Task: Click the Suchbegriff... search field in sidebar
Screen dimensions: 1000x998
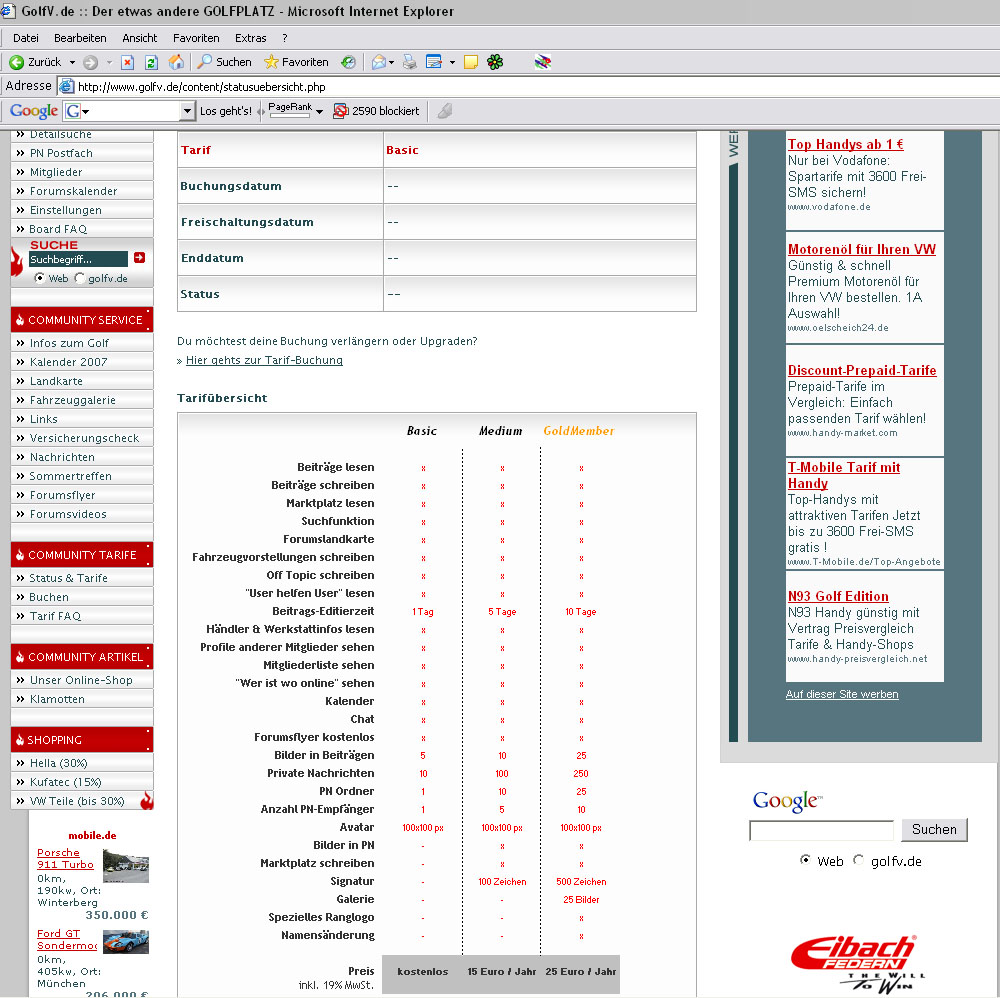Action: [78, 259]
